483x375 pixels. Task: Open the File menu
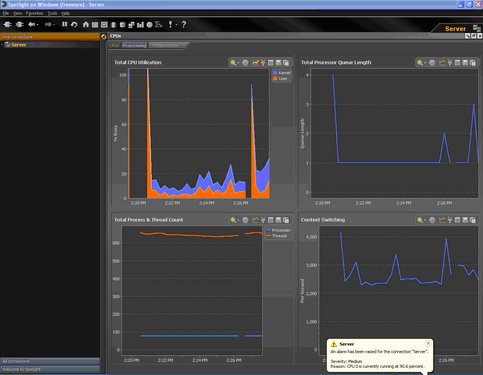tap(6, 13)
